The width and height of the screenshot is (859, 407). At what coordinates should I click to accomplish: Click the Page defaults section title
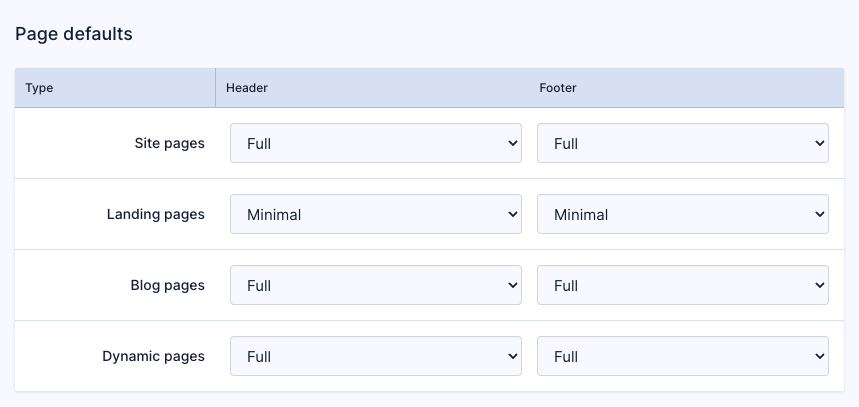pyautogui.click(x=74, y=34)
